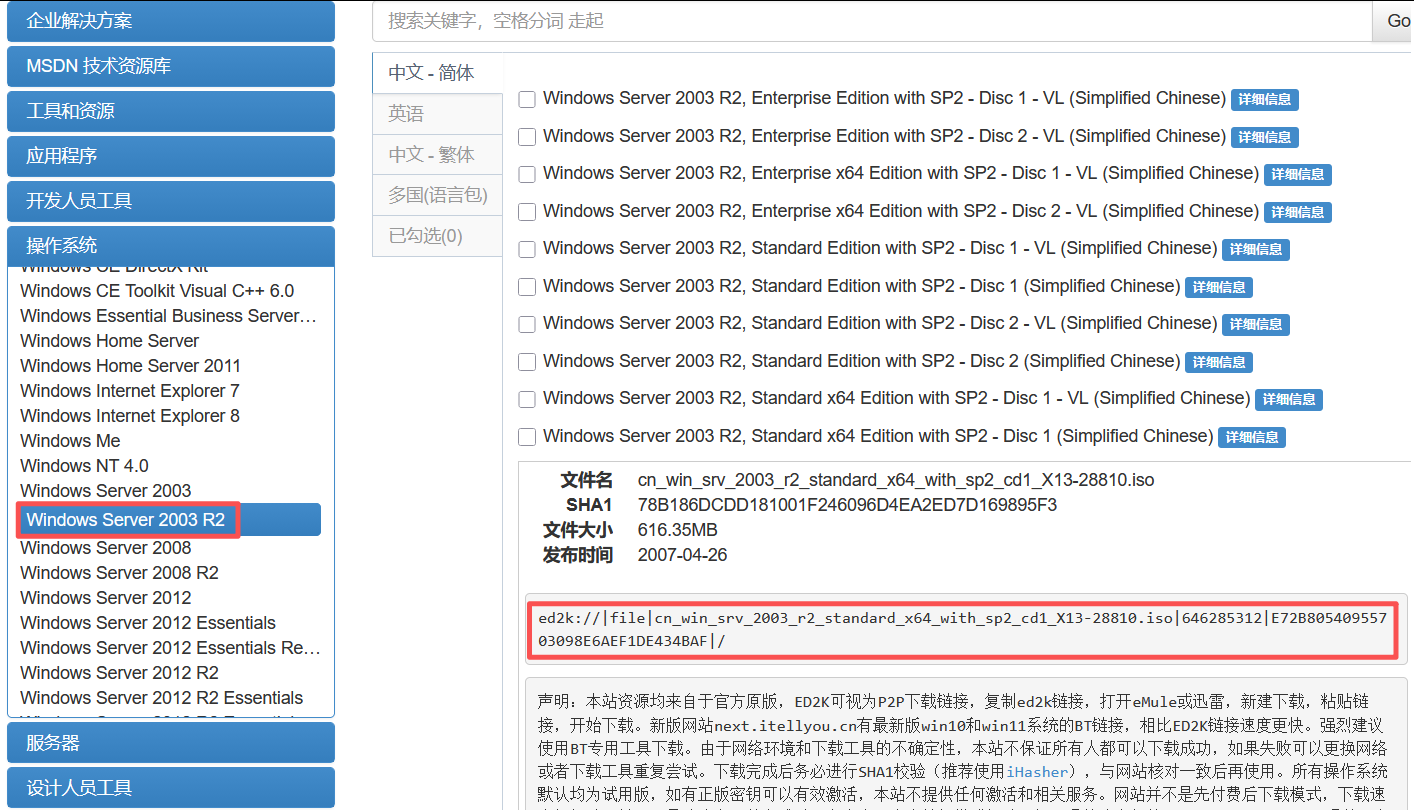The image size is (1414, 810).
Task: Expand the 设计人员工具 category
Action: (171, 788)
